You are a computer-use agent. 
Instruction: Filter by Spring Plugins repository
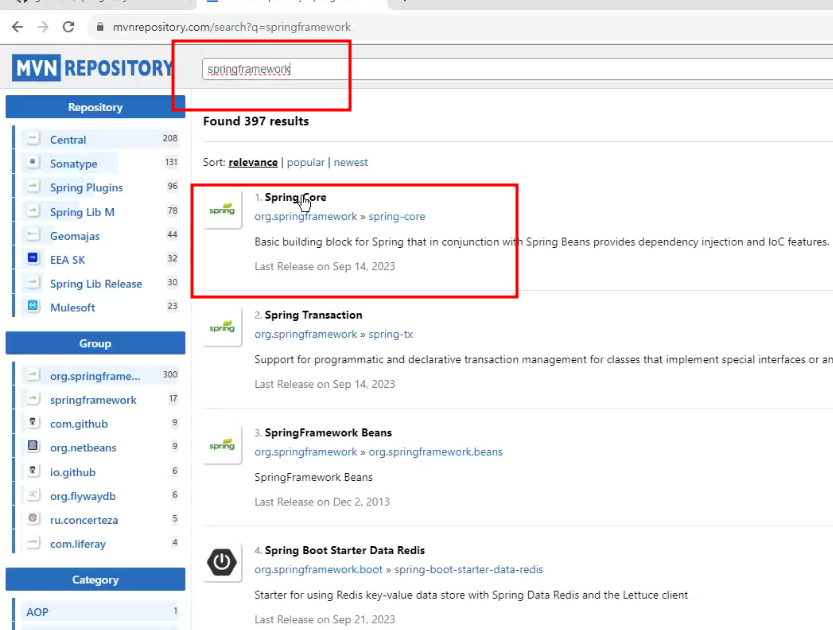86,188
